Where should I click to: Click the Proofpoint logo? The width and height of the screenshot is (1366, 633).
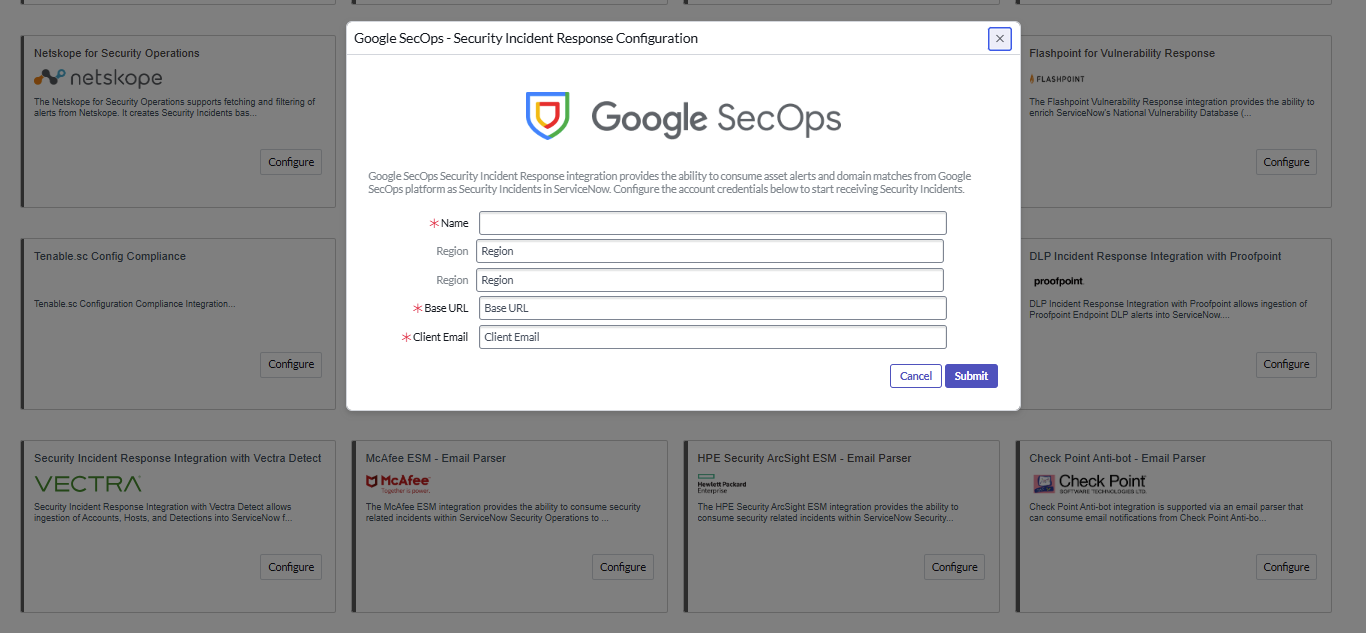click(1057, 281)
